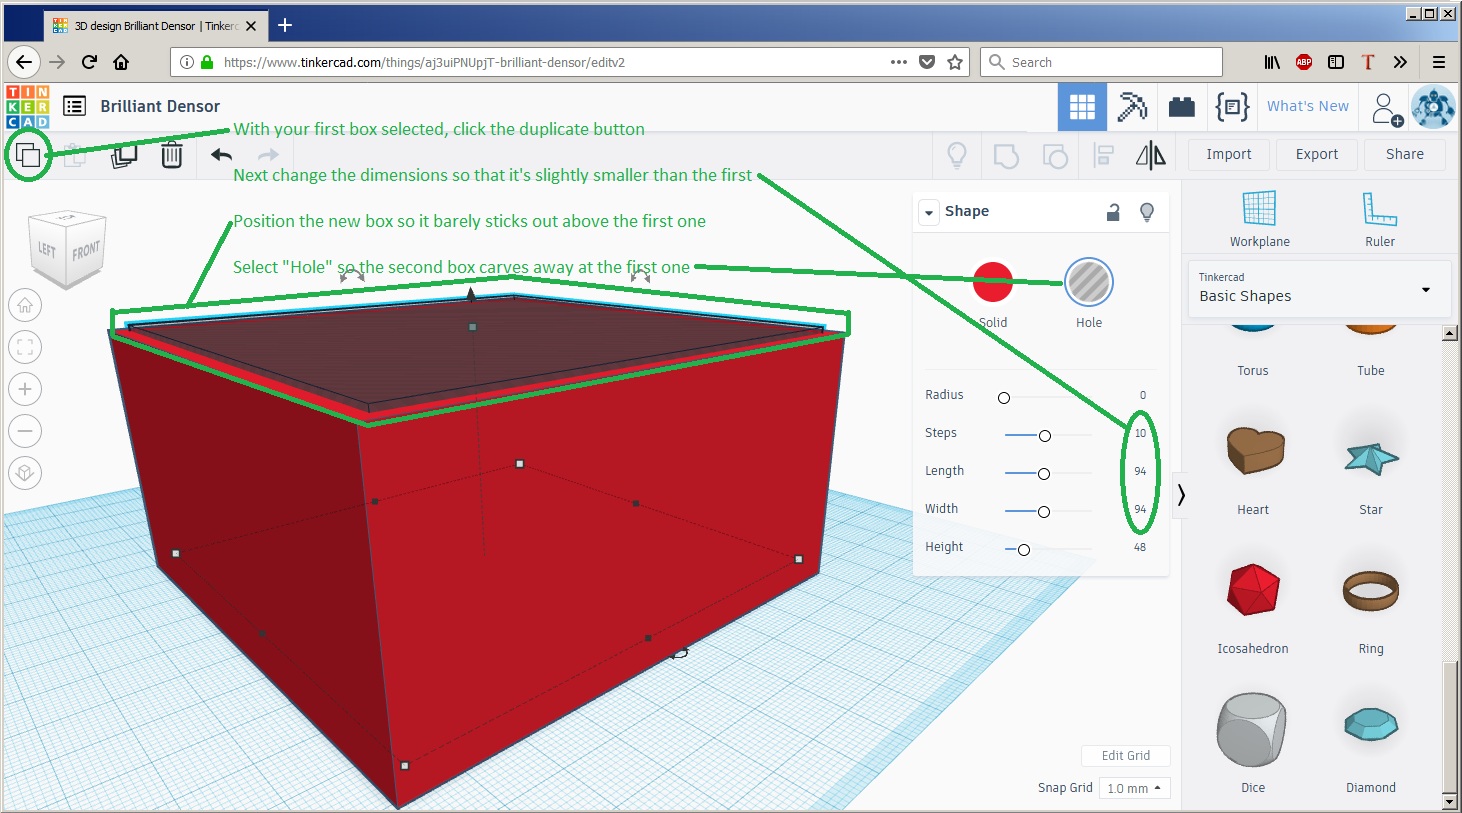Viewport: 1462px width, 813px height.
Task: Click the Home view button
Action: [x=25, y=305]
